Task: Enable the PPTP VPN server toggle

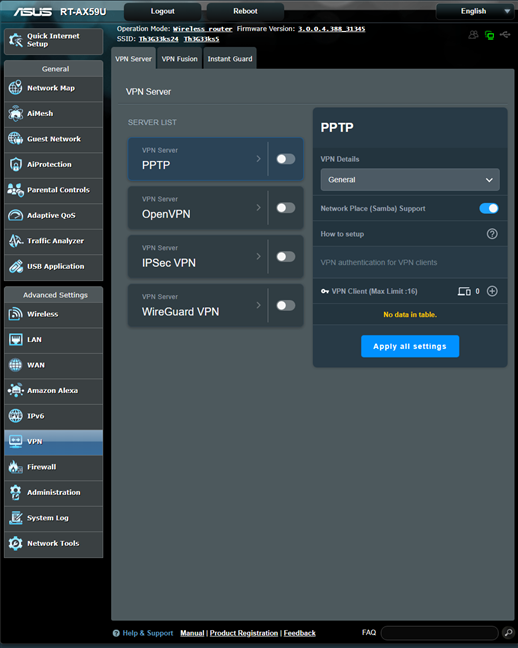Action: (x=286, y=159)
